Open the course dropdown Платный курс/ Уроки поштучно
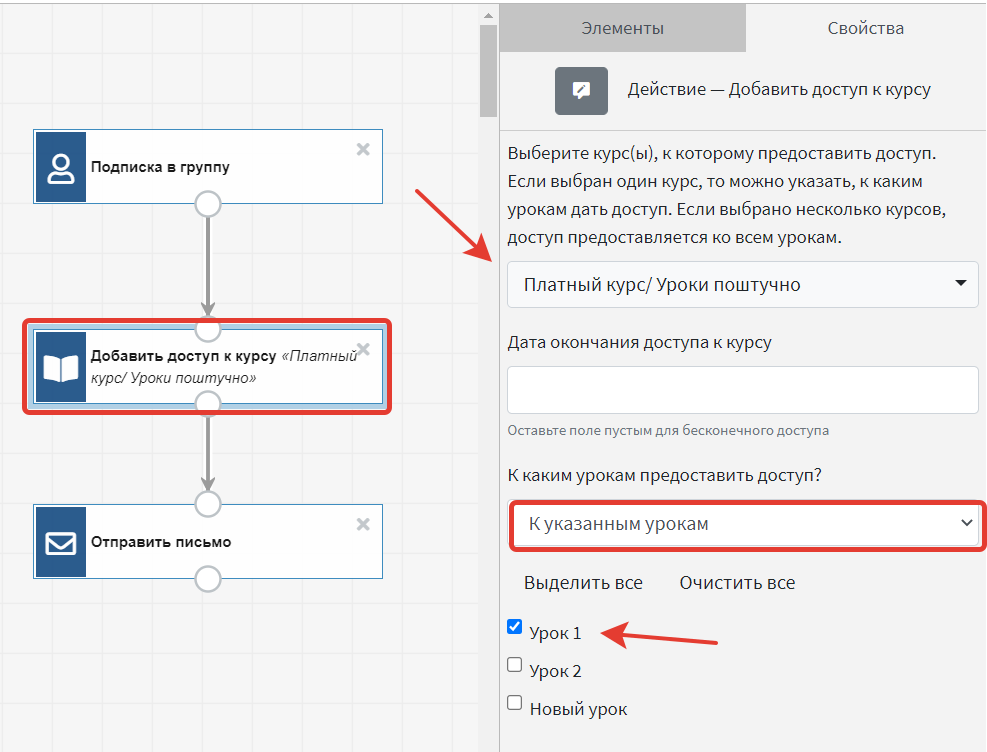The width and height of the screenshot is (987, 752). [742, 285]
